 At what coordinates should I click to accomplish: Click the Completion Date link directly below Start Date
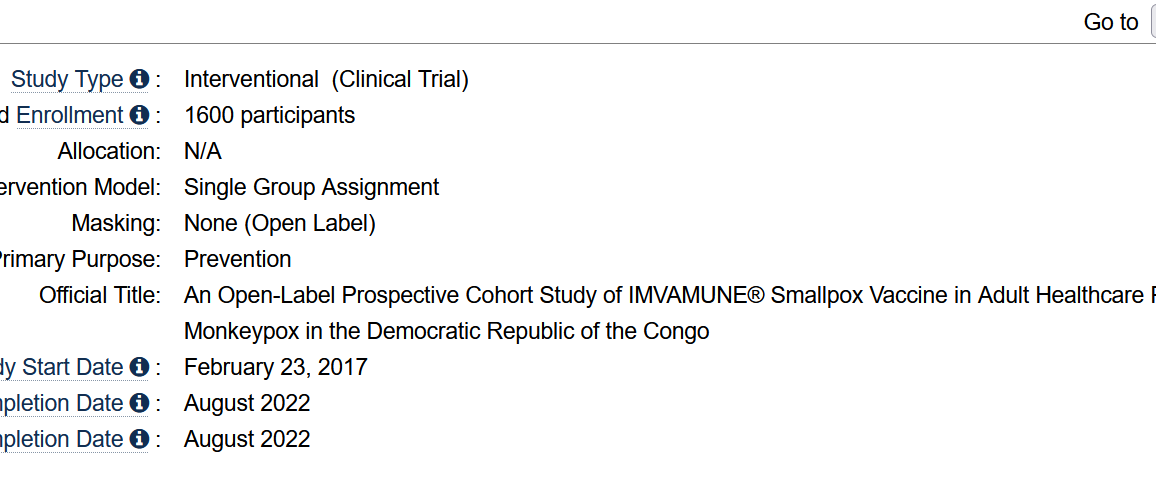(62, 403)
